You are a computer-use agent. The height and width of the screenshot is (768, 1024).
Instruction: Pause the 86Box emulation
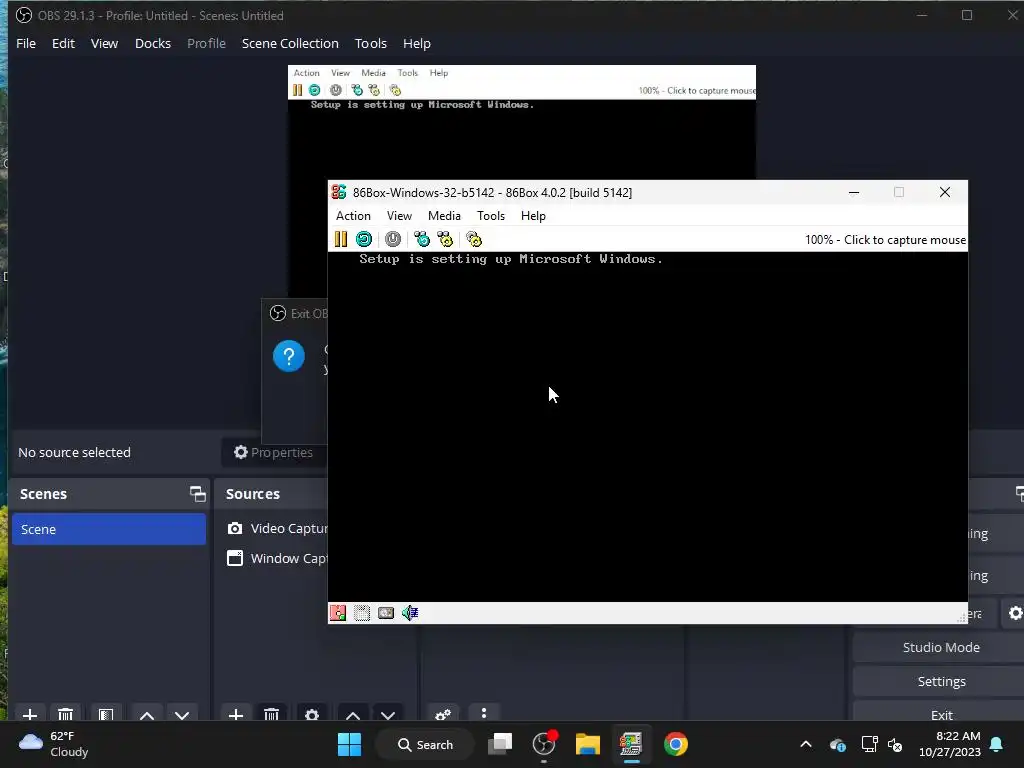(340, 239)
